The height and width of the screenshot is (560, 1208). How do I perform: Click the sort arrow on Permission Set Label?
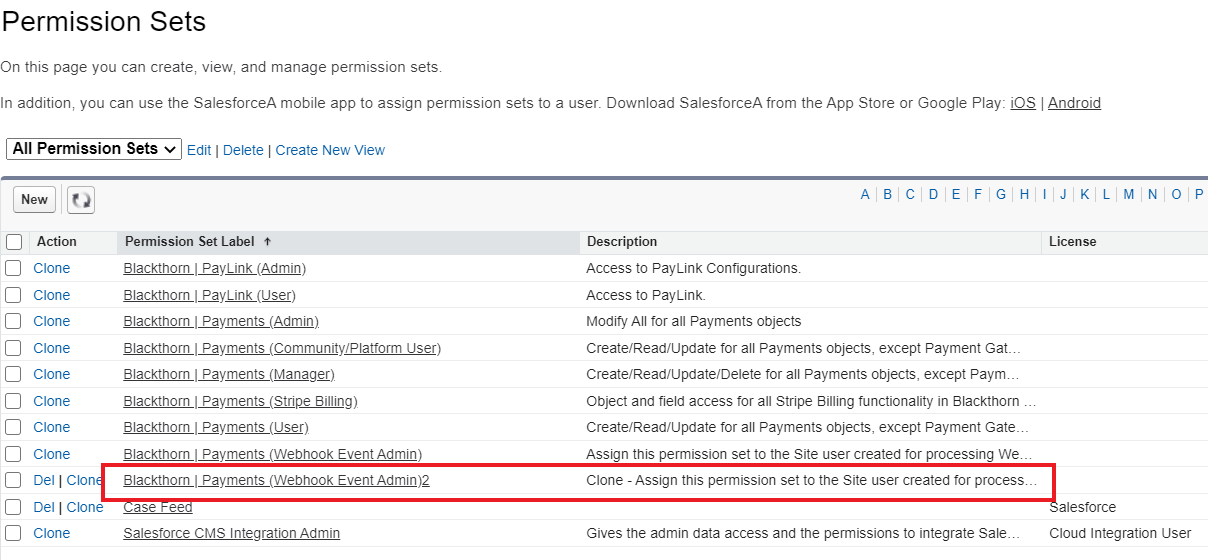(x=267, y=242)
